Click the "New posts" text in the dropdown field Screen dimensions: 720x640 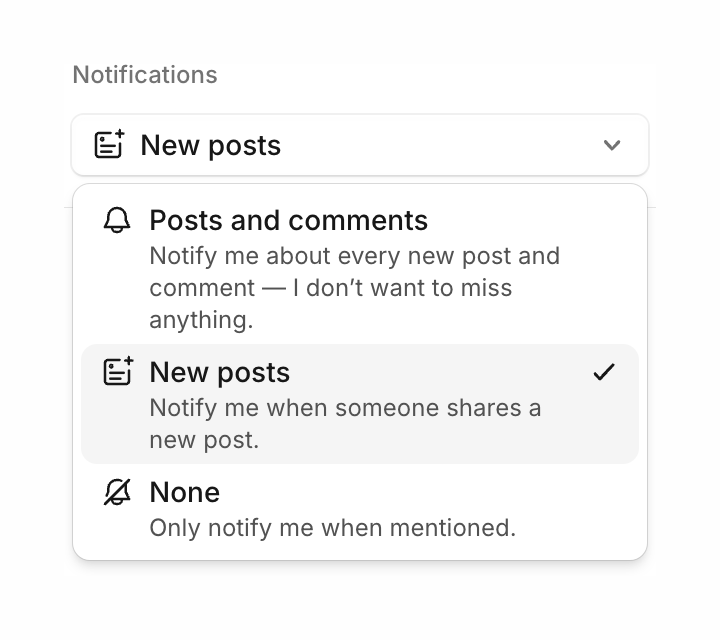click(210, 145)
